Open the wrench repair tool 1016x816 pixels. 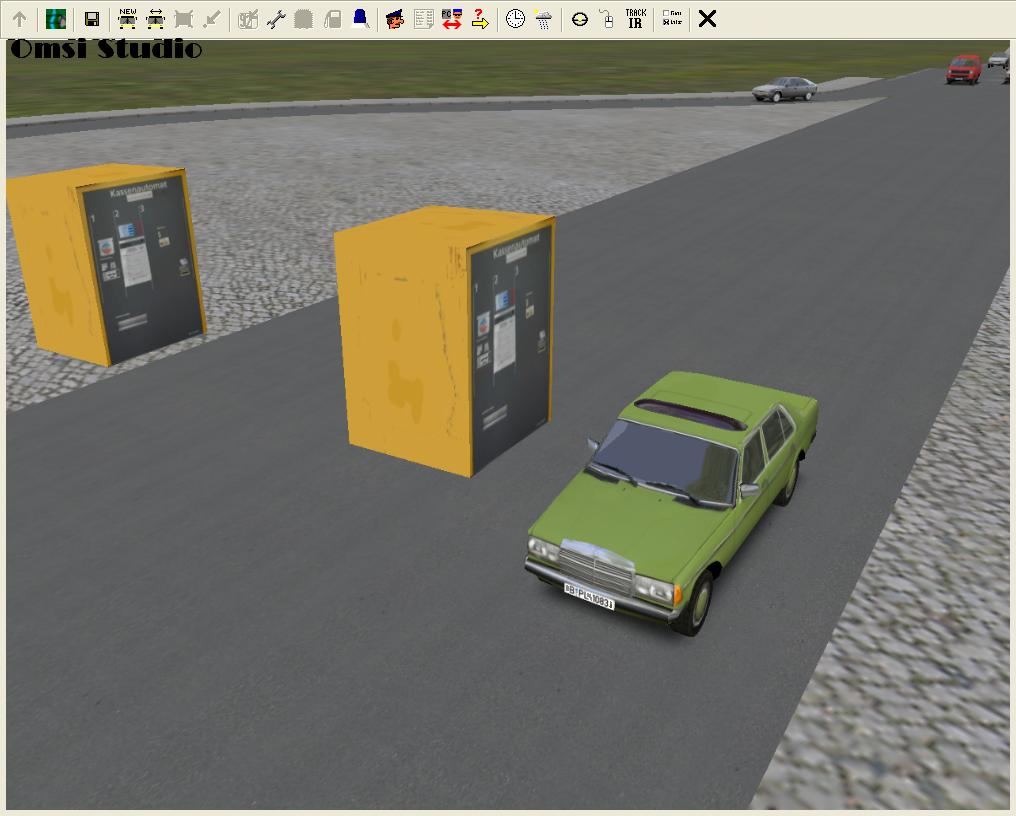[276, 19]
